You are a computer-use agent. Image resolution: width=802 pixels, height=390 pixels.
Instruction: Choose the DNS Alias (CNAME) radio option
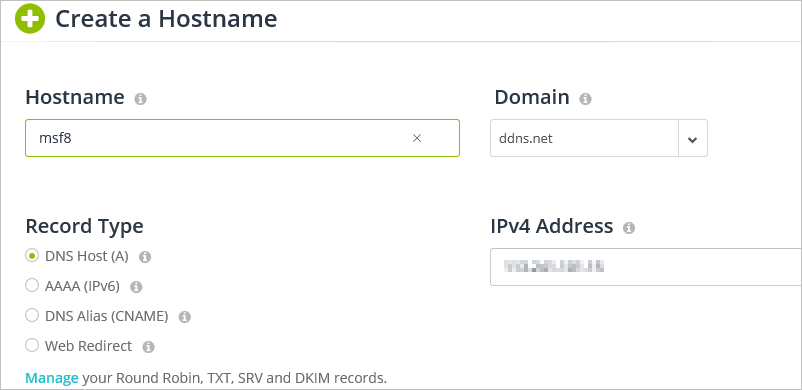pyautogui.click(x=32, y=316)
